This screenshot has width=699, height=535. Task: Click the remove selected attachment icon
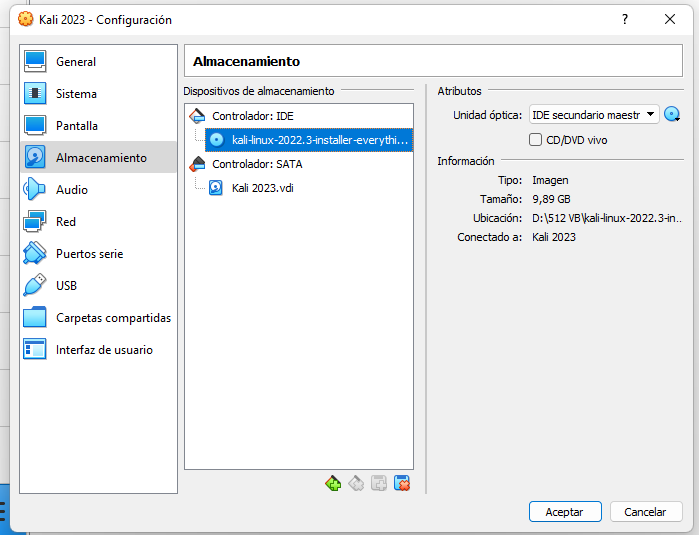(402, 483)
